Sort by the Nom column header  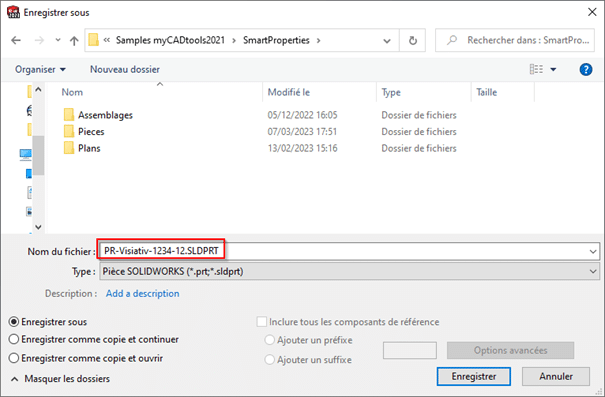[x=72, y=92]
